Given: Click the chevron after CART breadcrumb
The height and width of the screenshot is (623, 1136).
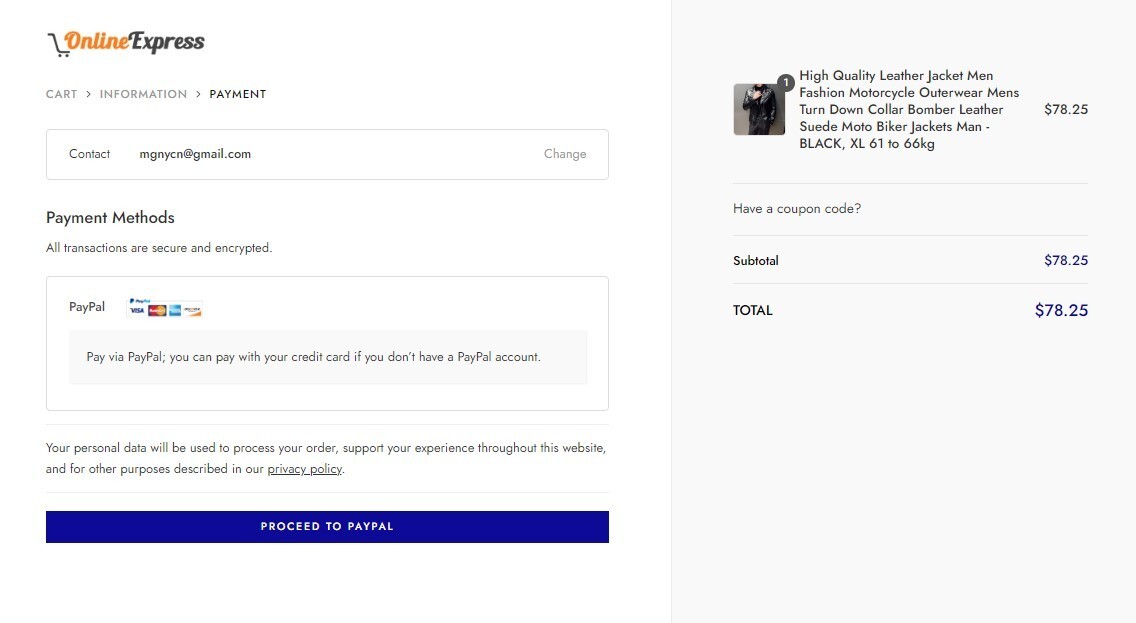Looking at the screenshot, I should point(88,94).
